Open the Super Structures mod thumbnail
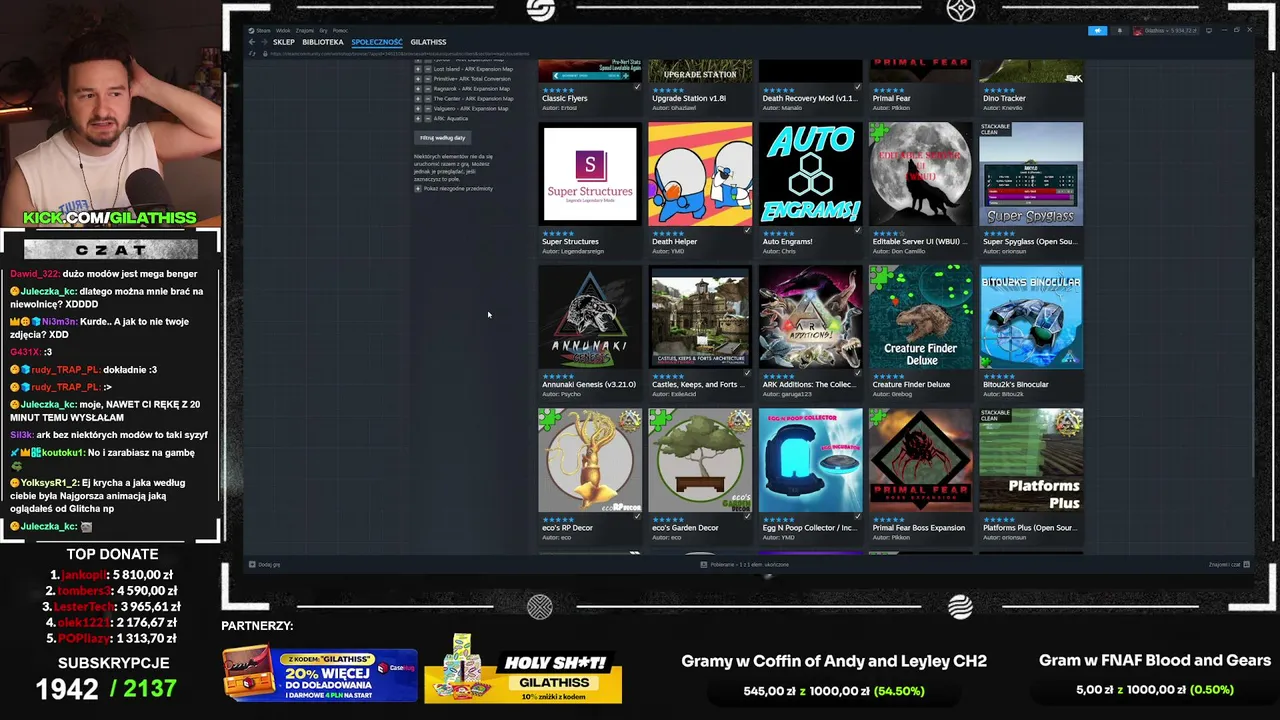Viewport: 1280px width, 720px height. (590, 174)
